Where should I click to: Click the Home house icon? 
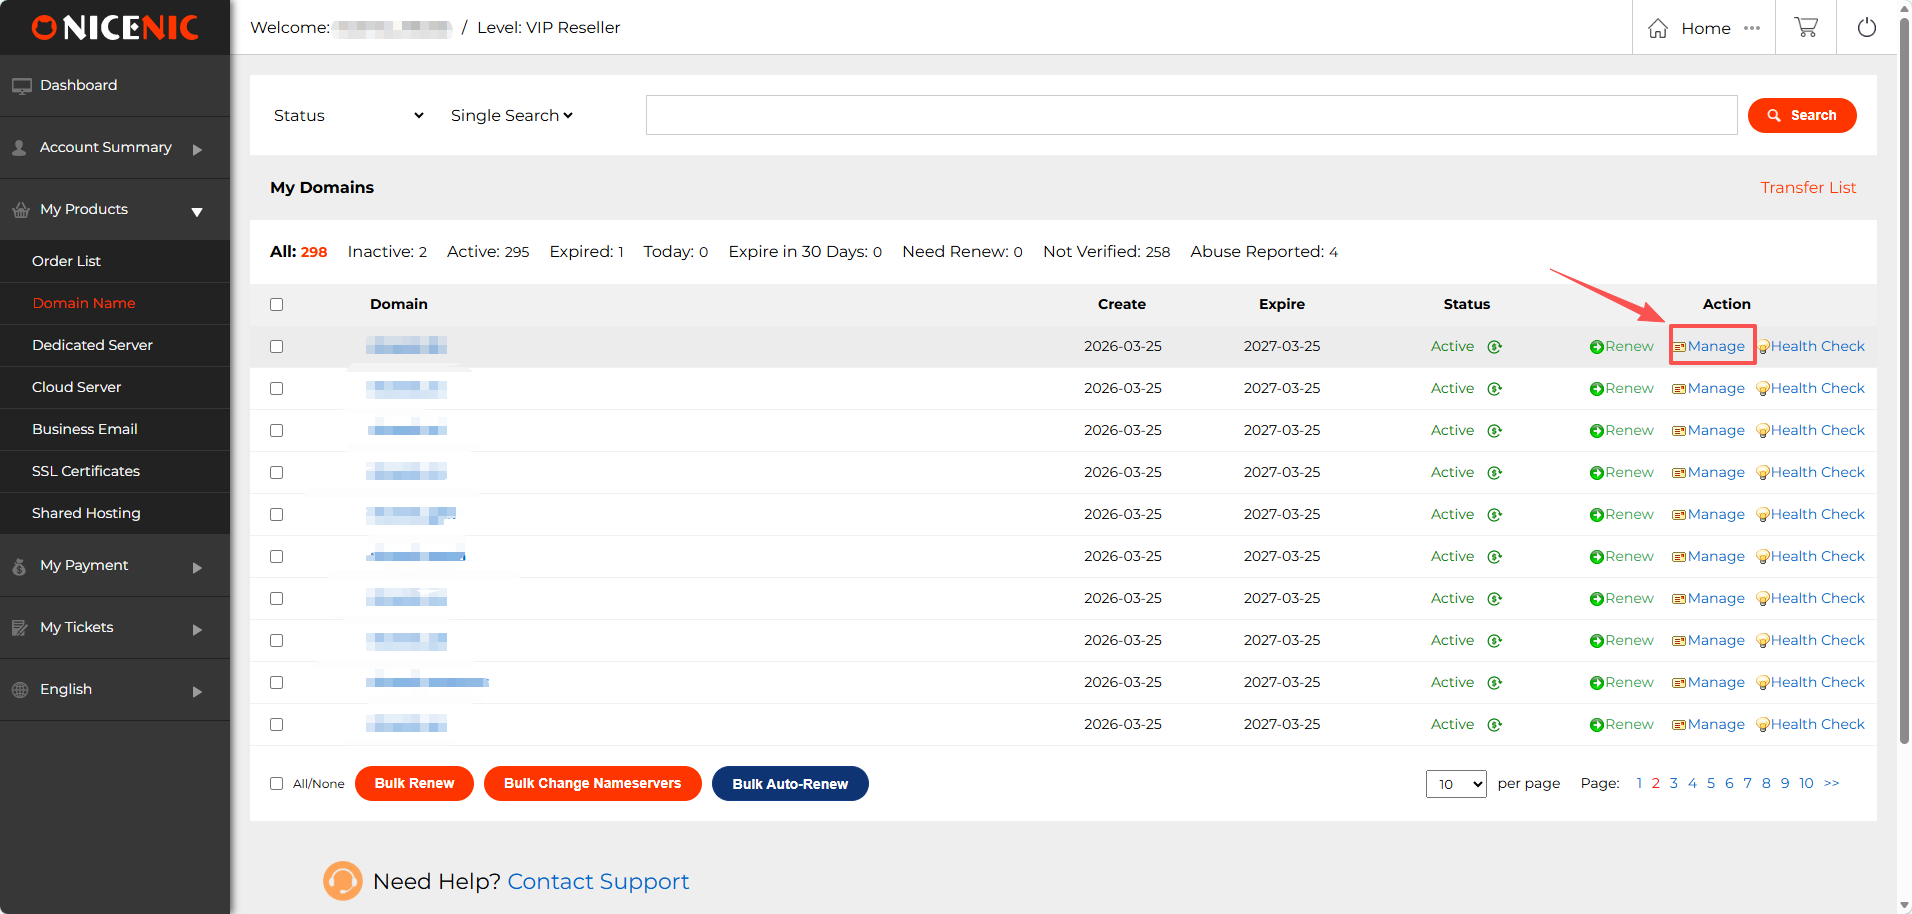1658,28
